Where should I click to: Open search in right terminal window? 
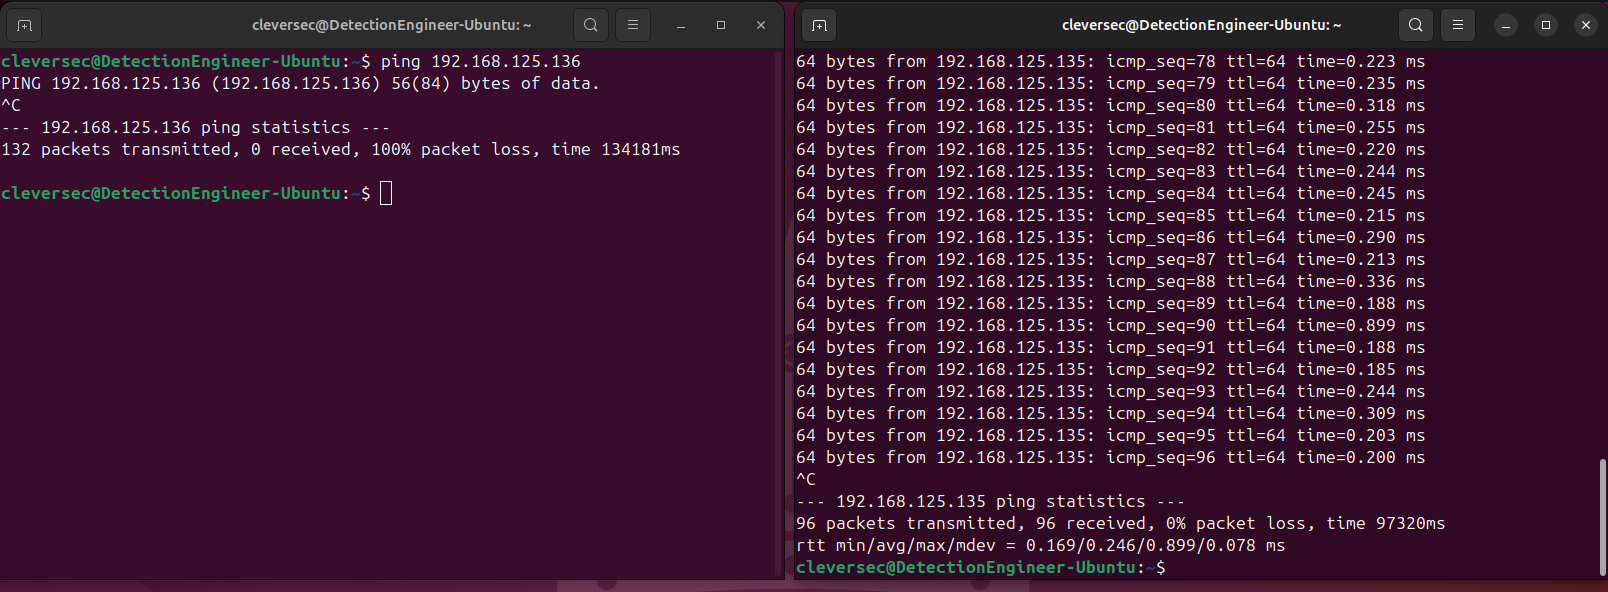point(1416,25)
